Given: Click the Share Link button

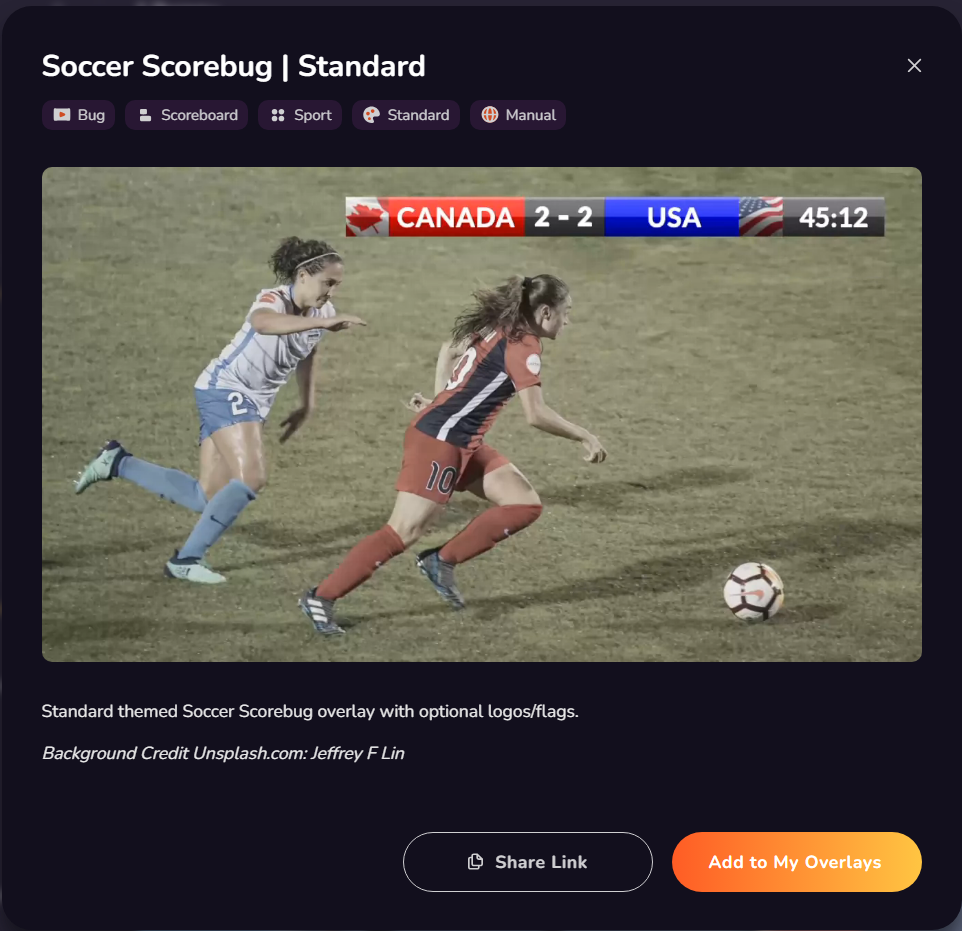Looking at the screenshot, I should (x=528, y=862).
